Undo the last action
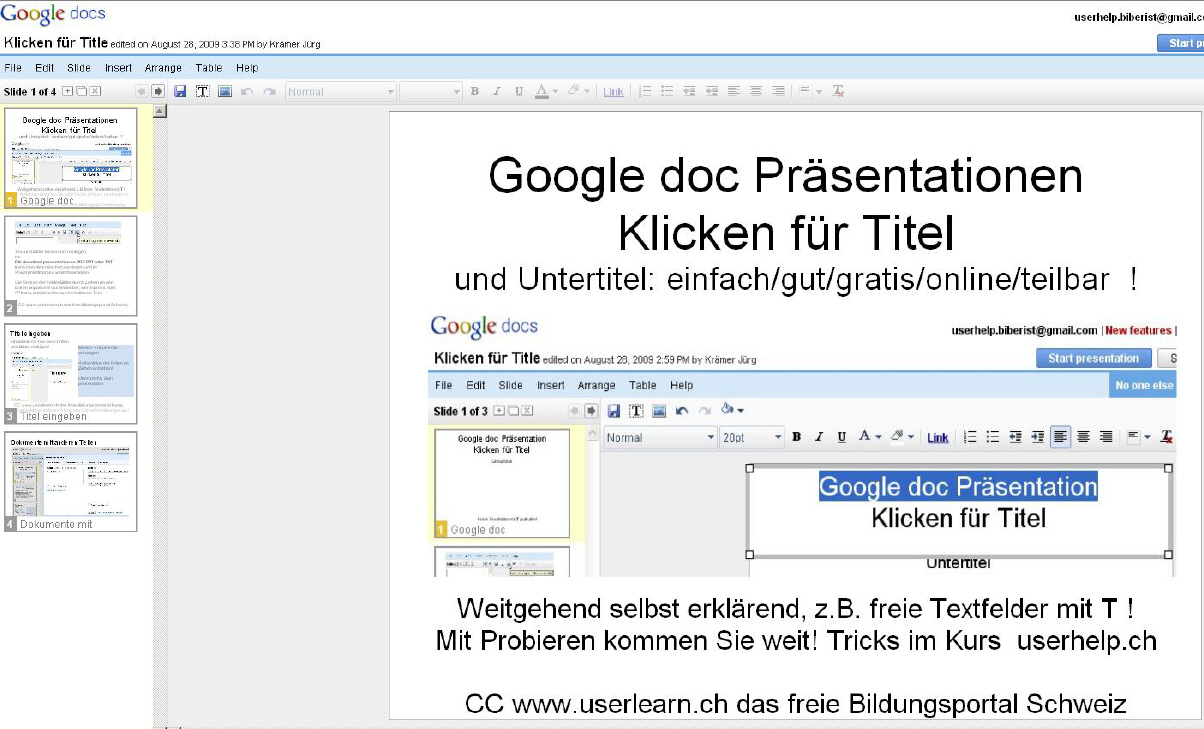This screenshot has height=729, width=1204. (247, 91)
